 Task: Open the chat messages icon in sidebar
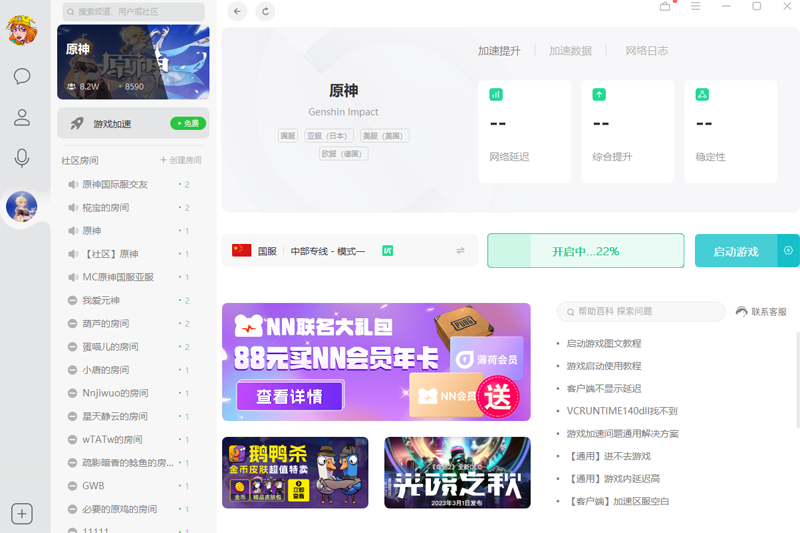21,76
